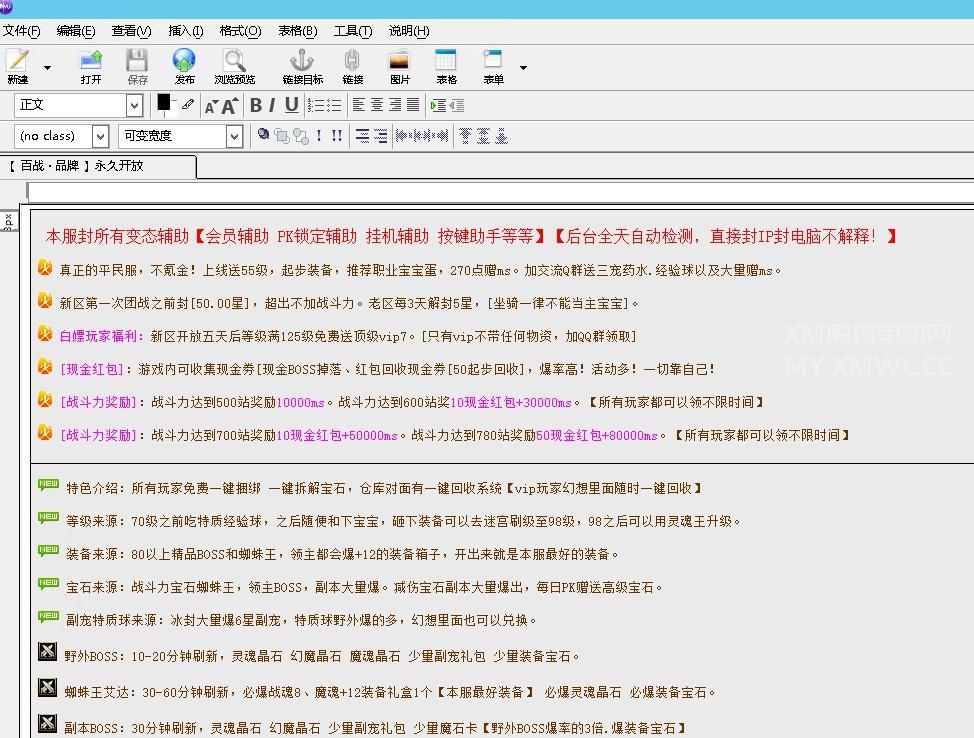Image resolution: width=974 pixels, height=738 pixels.
Task: Insert a table using the 表格 icon
Action: (445, 66)
